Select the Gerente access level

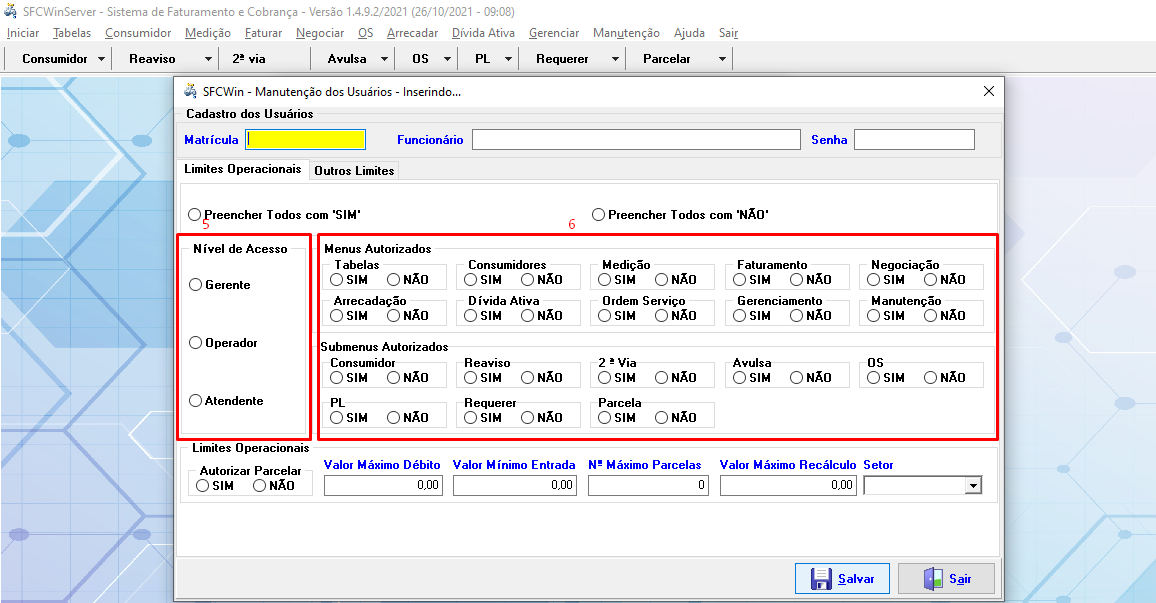point(196,285)
